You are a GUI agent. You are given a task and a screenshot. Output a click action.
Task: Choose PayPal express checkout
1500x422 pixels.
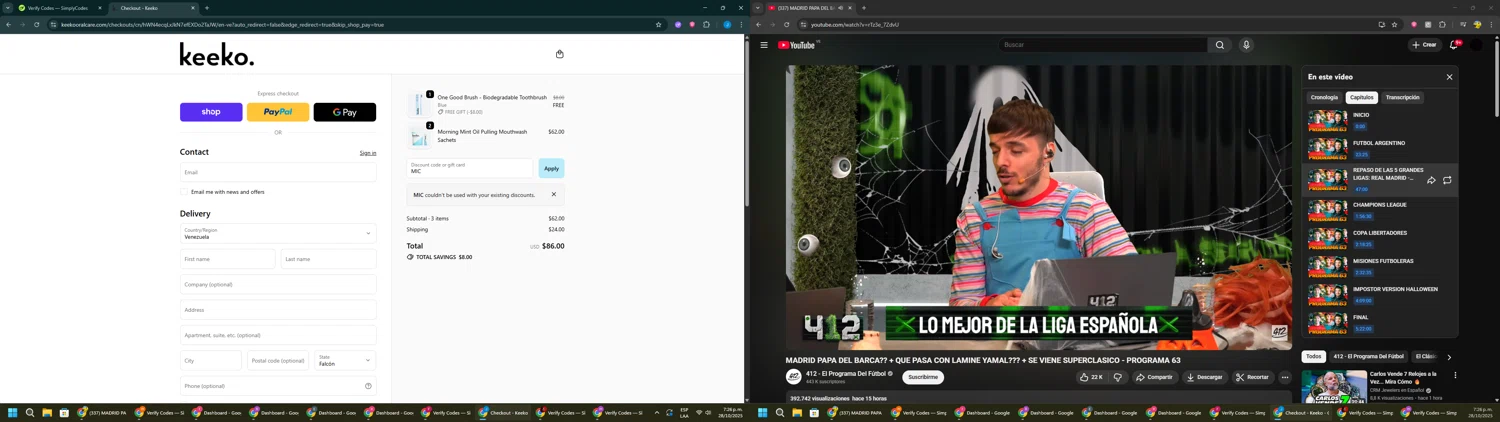tap(278, 112)
